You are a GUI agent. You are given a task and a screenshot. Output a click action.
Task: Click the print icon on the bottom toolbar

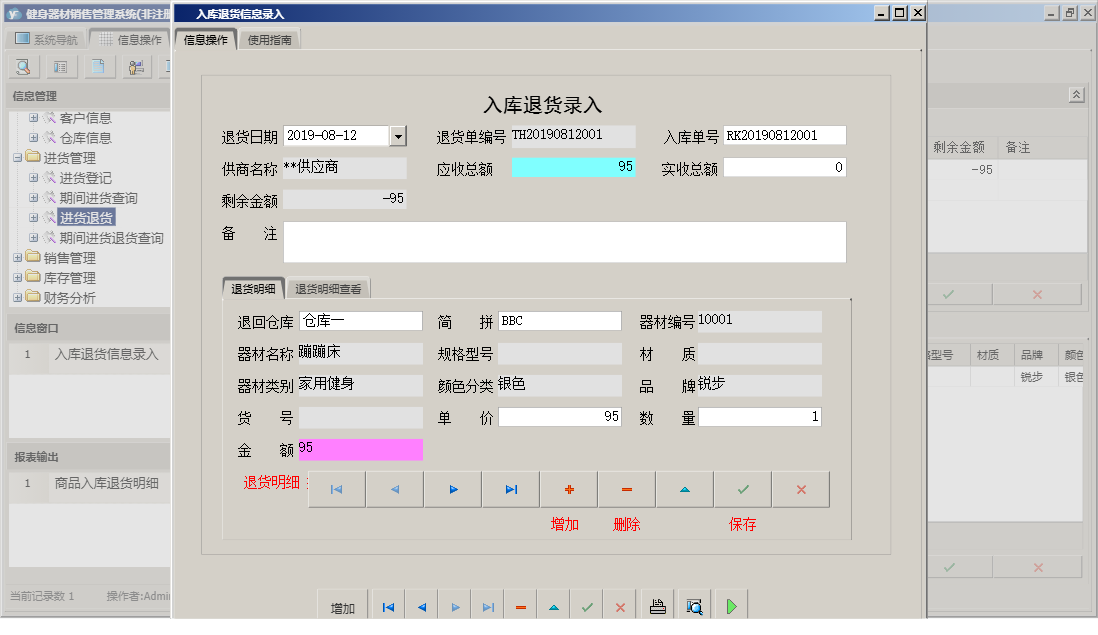point(657,604)
